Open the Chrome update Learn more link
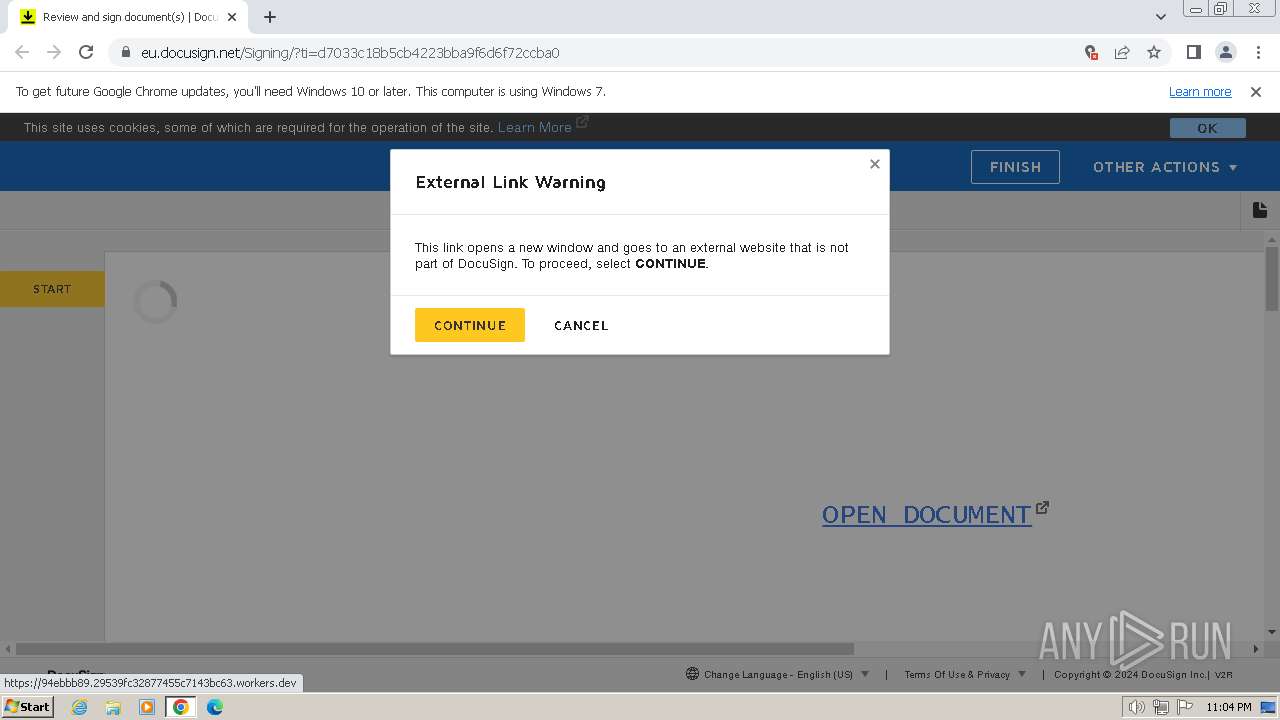1280x720 pixels. click(x=1200, y=91)
